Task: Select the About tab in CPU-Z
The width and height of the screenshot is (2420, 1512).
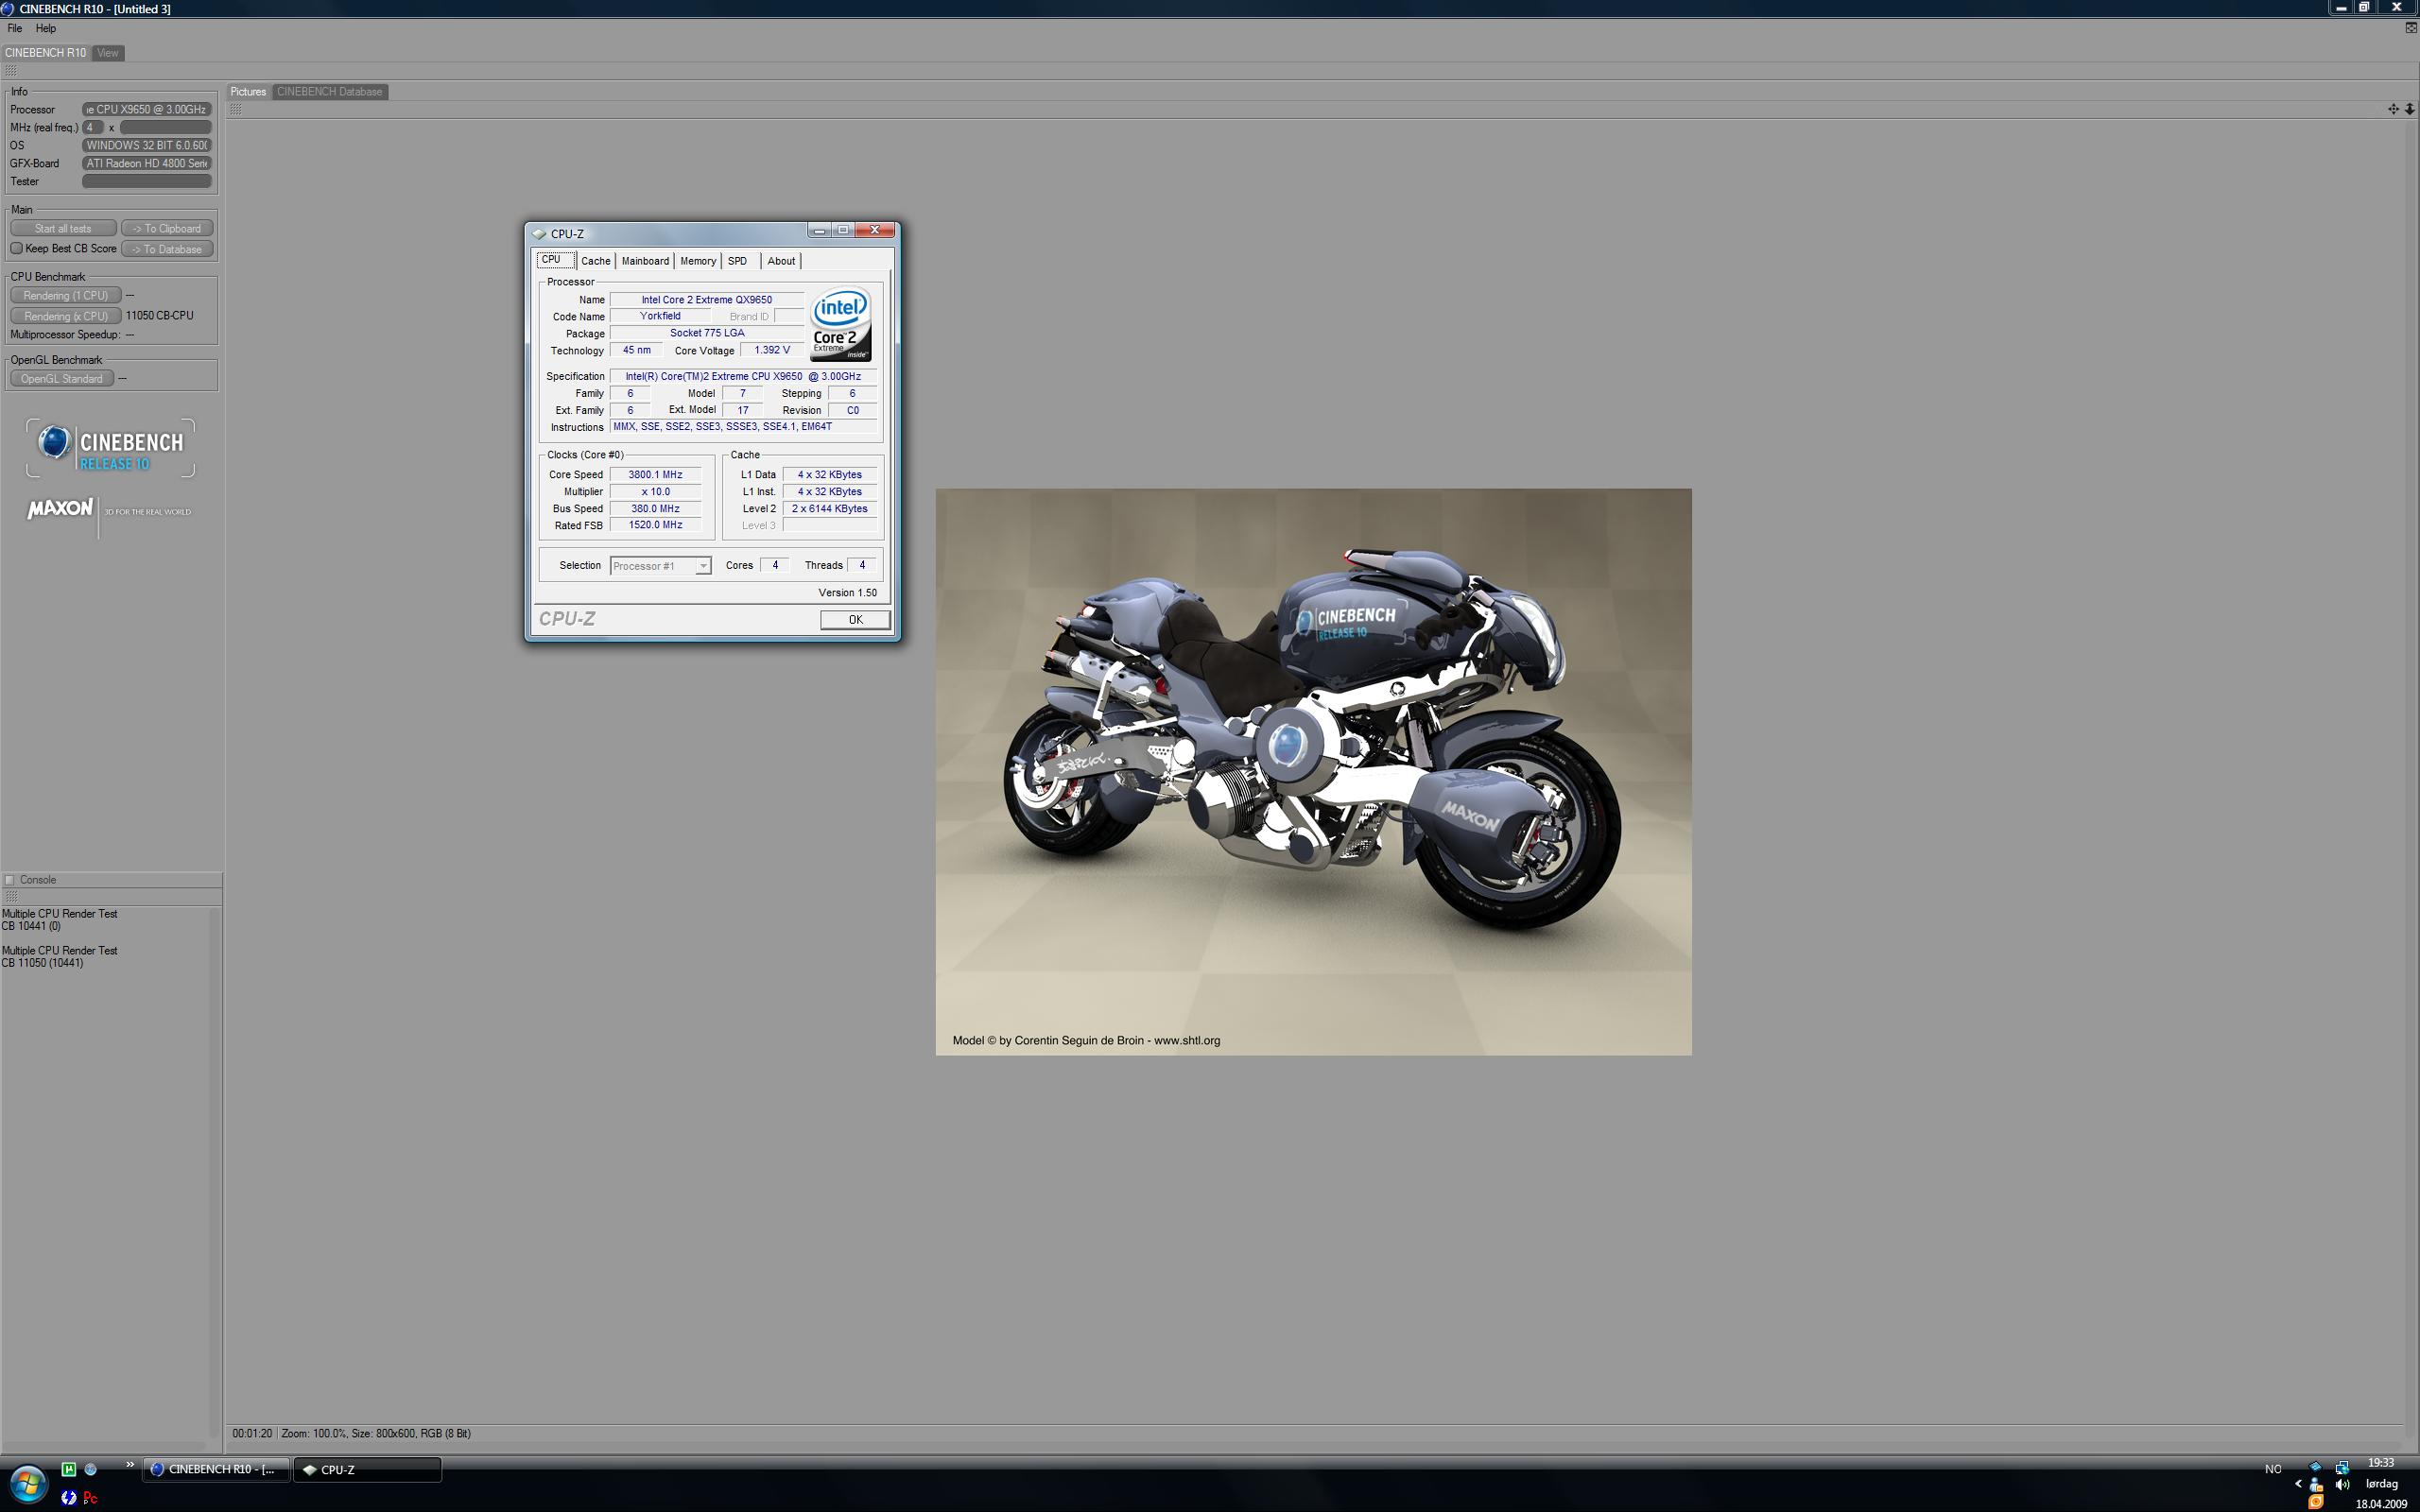Action: (x=781, y=261)
